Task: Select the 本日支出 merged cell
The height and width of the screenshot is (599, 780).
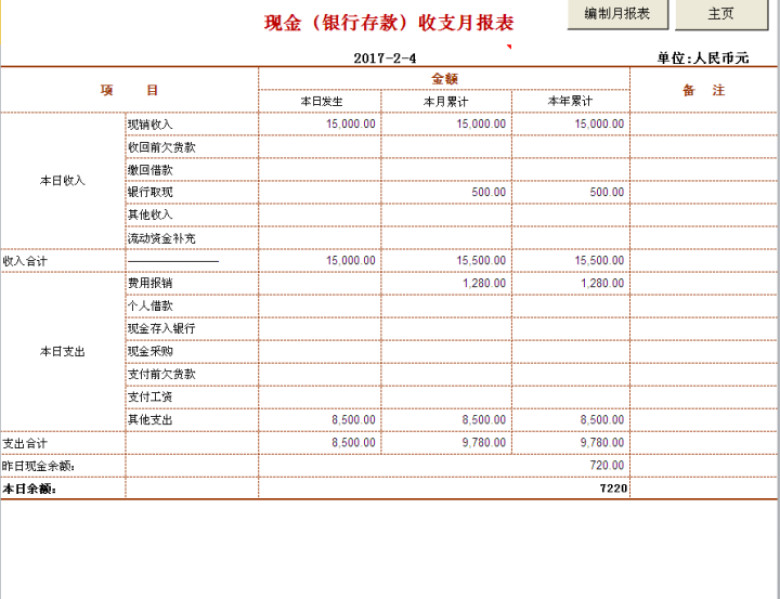Action: (x=63, y=352)
